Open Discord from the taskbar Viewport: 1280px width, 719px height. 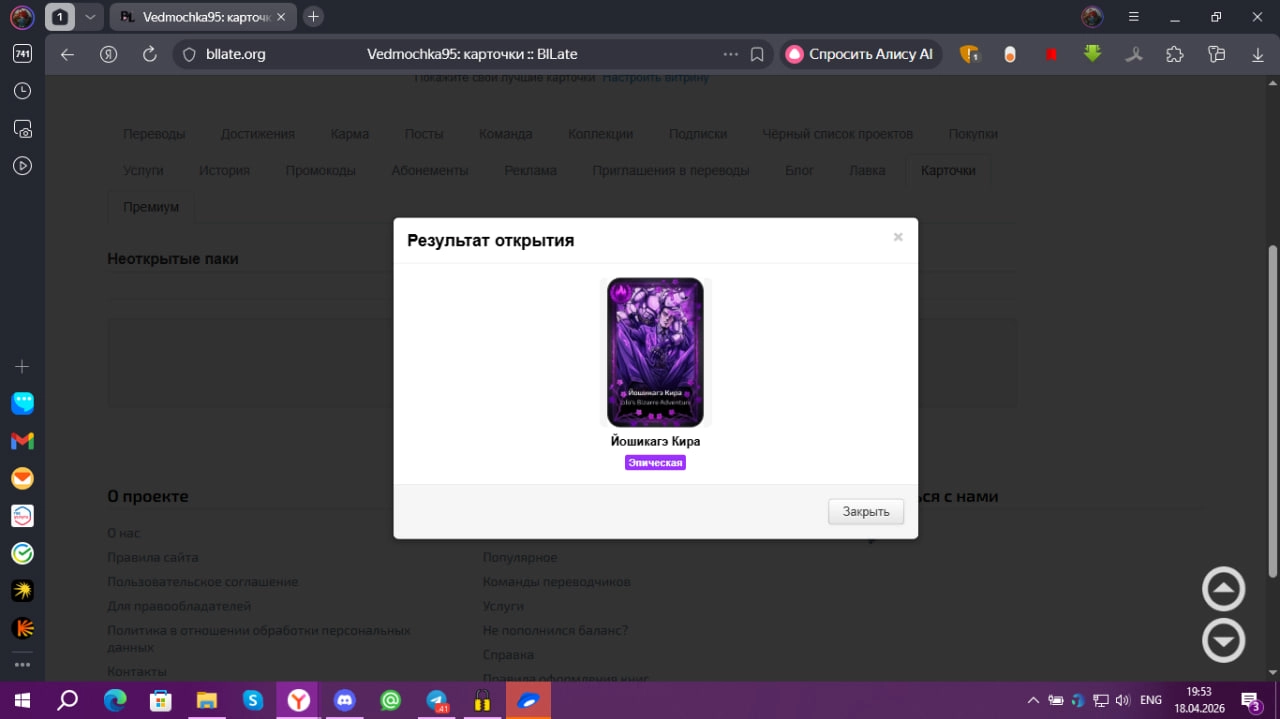345,700
